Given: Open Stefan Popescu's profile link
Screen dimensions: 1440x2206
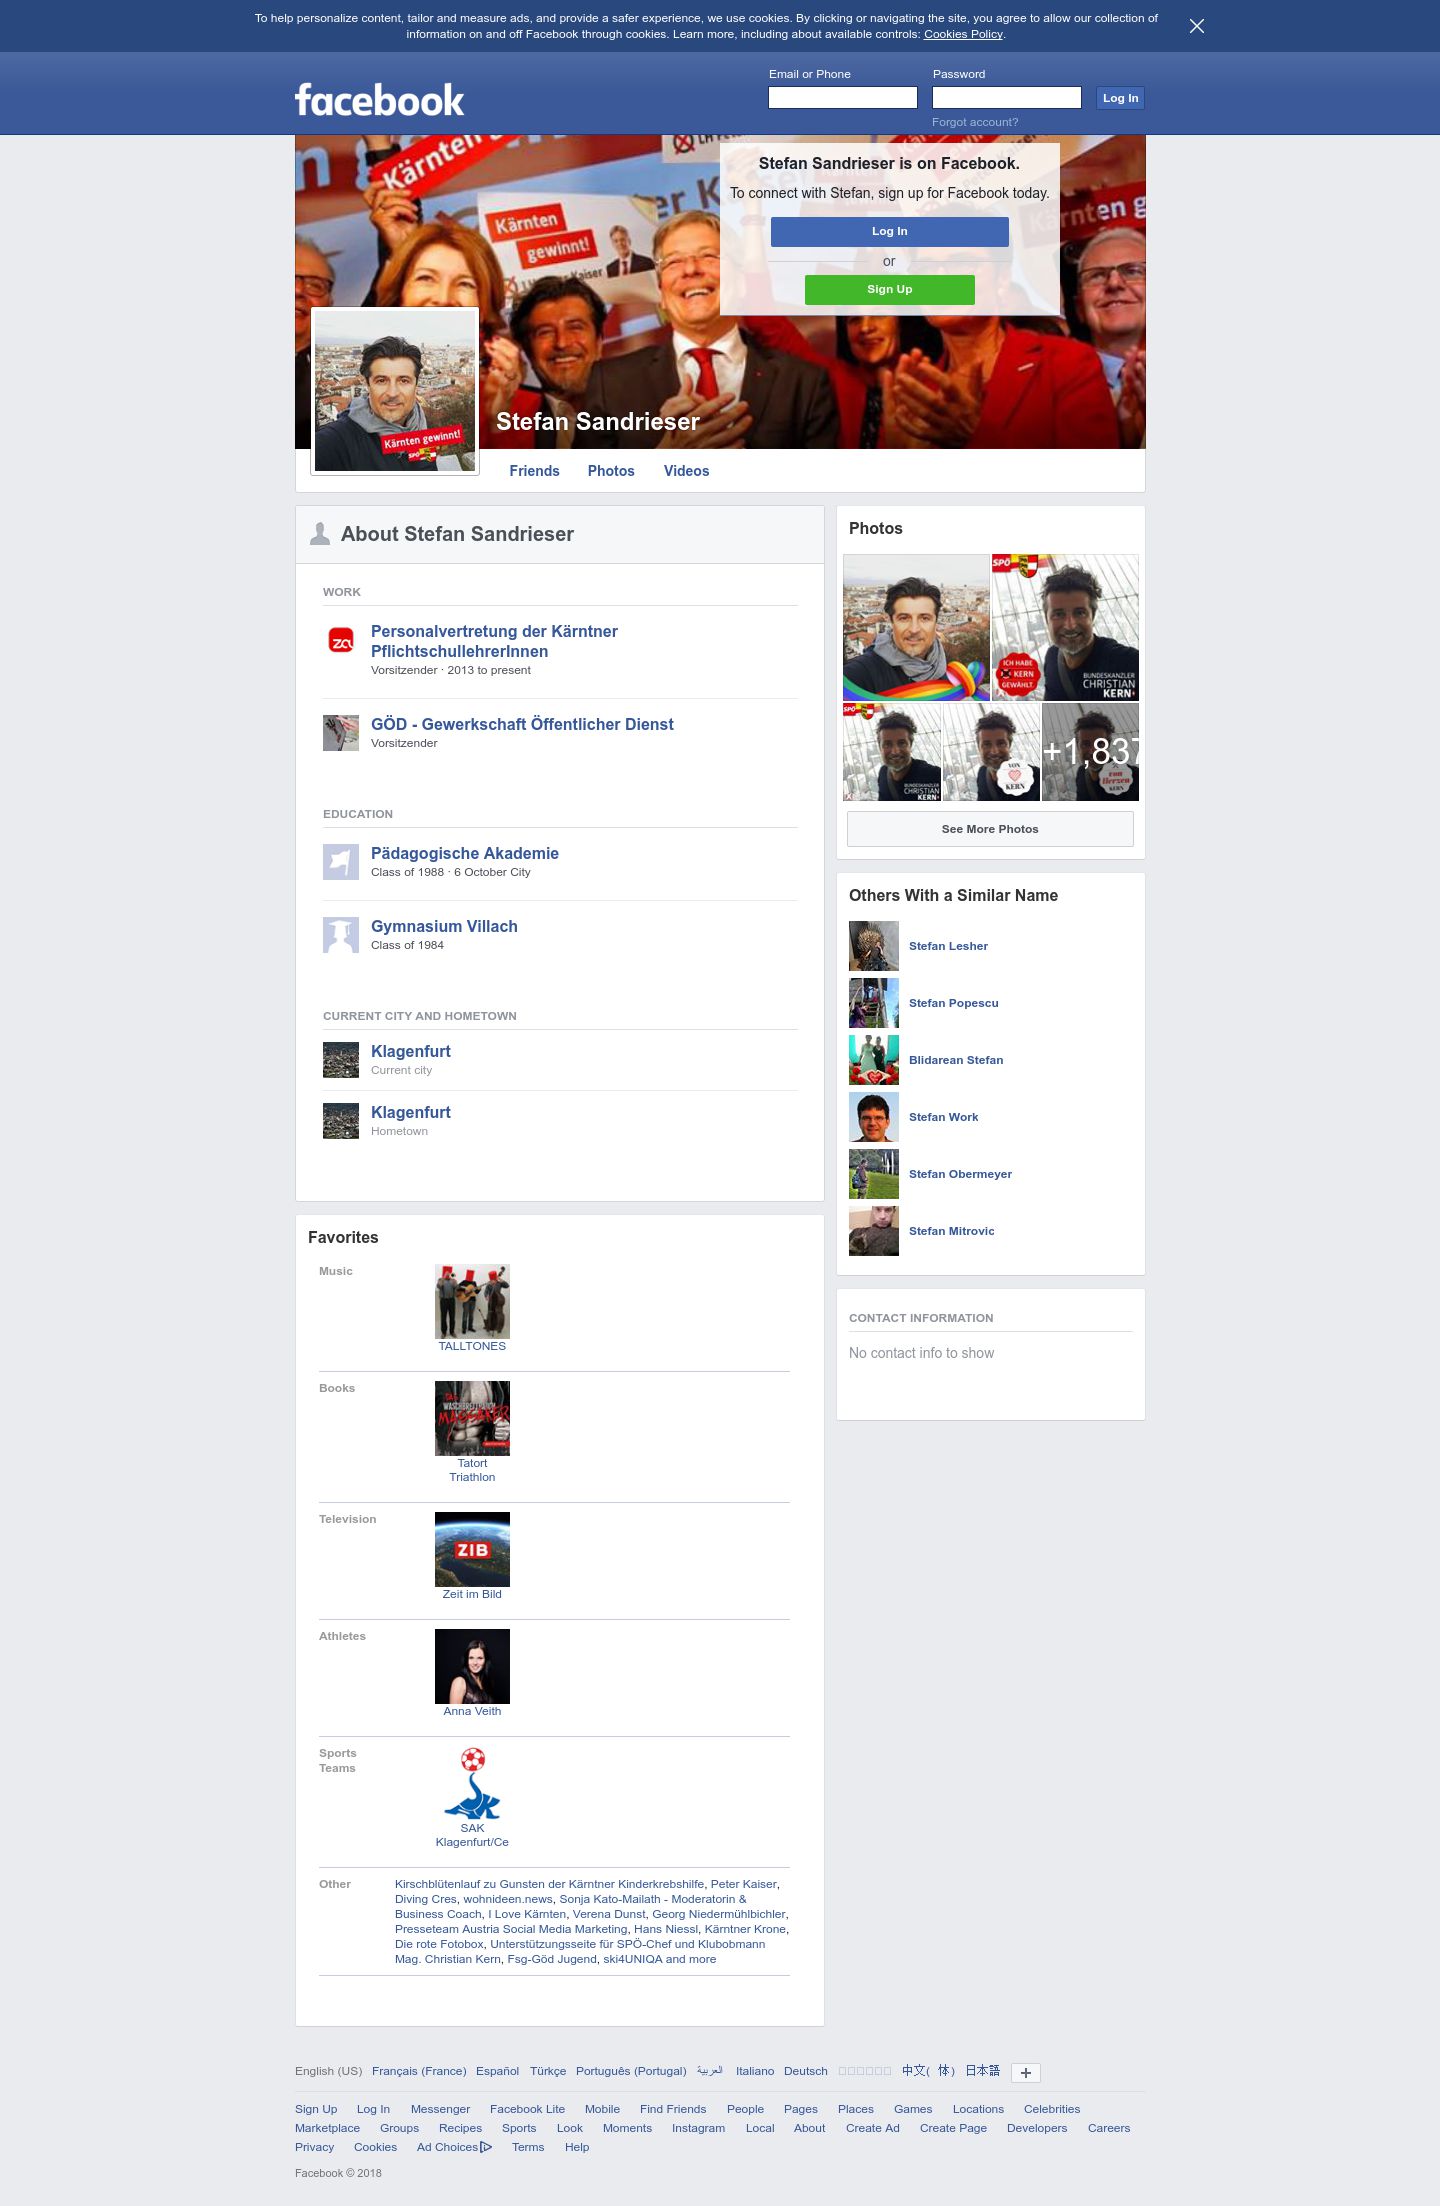Looking at the screenshot, I should 953,1003.
